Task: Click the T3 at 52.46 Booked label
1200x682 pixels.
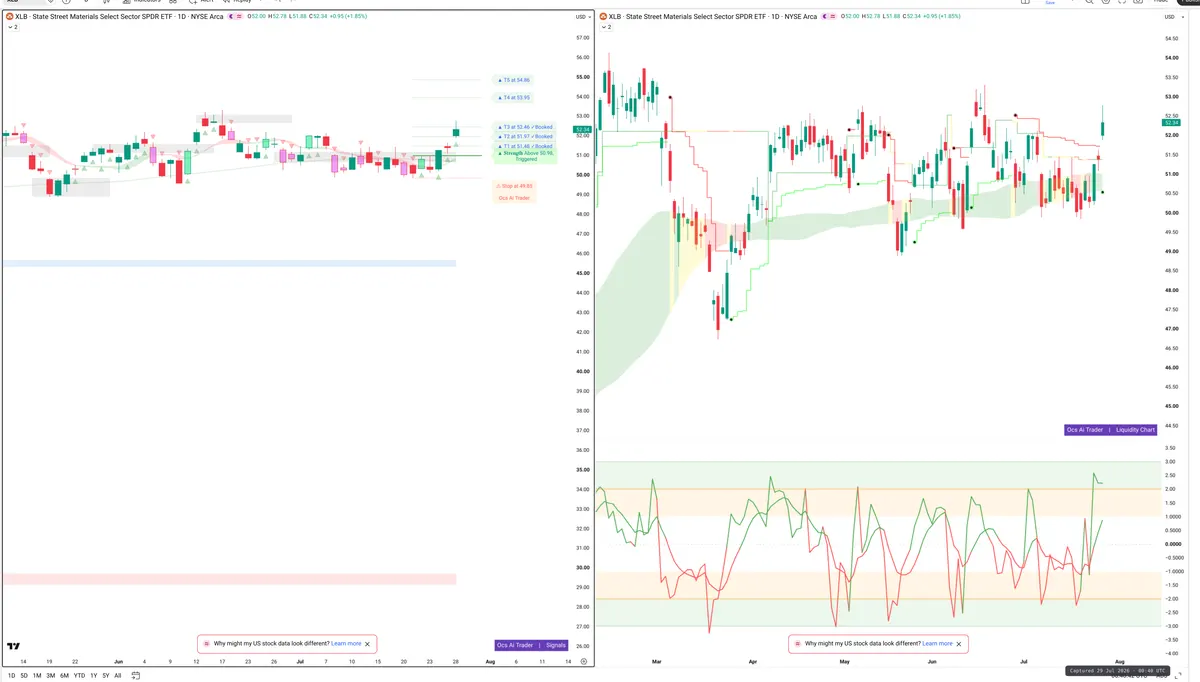Action: 525,127
